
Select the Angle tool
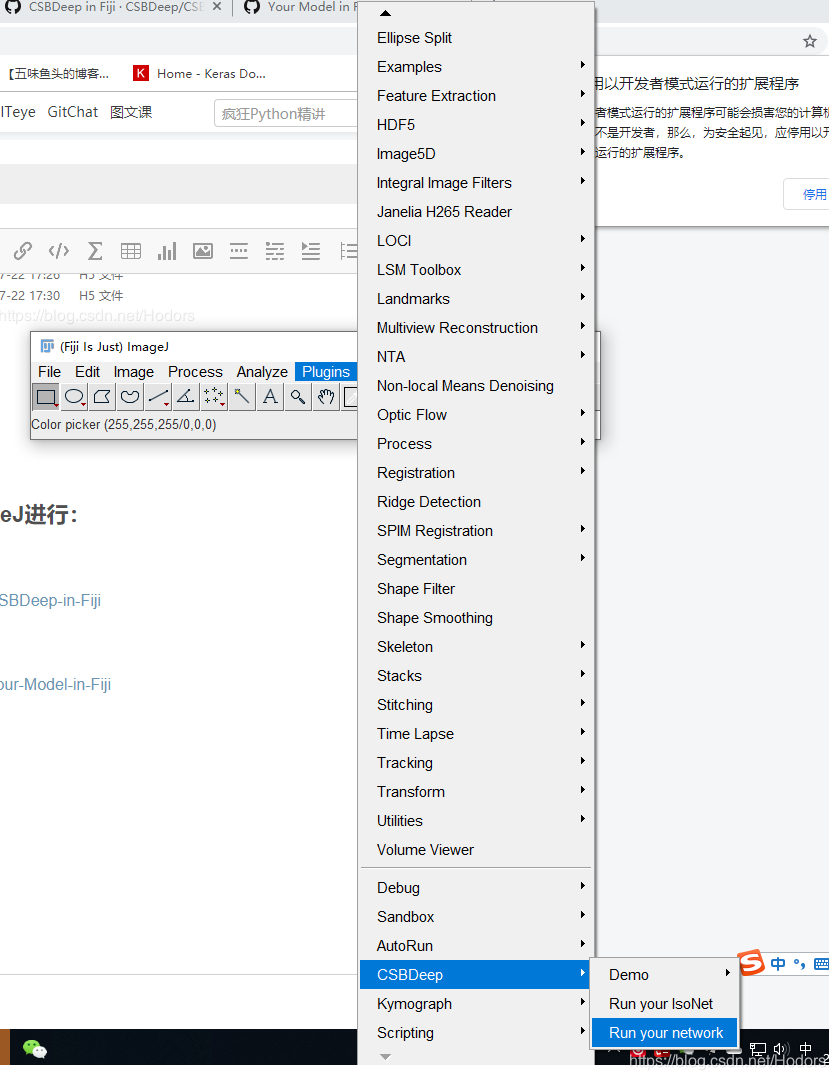click(x=186, y=397)
